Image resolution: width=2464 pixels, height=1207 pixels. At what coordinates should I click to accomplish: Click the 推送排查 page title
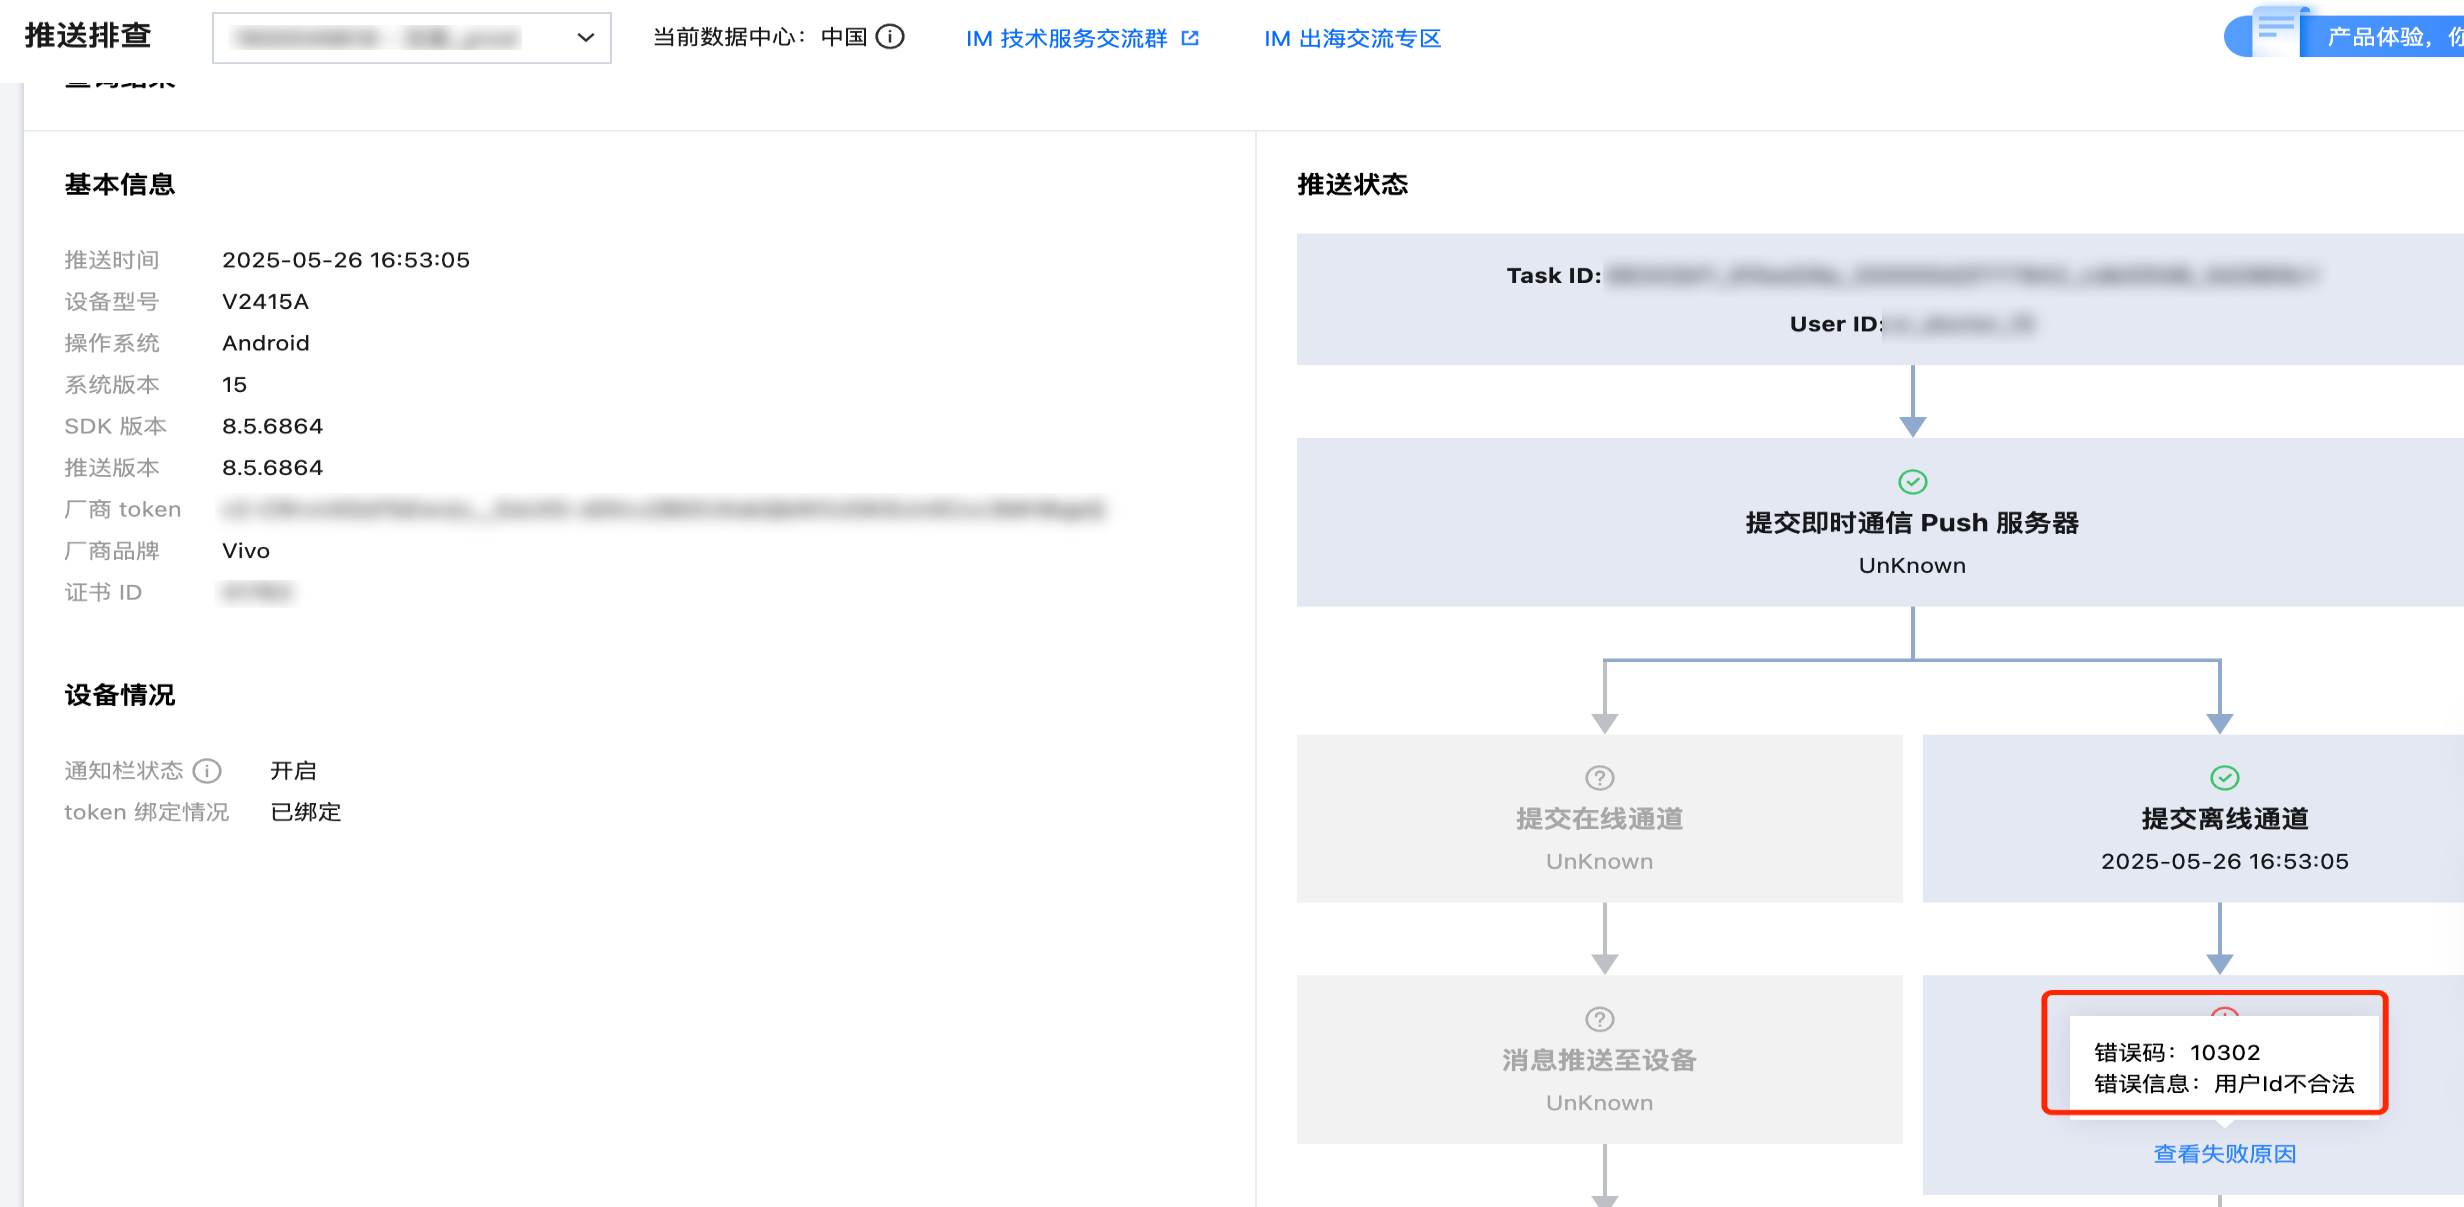pyautogui.click(x=88, y=36)
